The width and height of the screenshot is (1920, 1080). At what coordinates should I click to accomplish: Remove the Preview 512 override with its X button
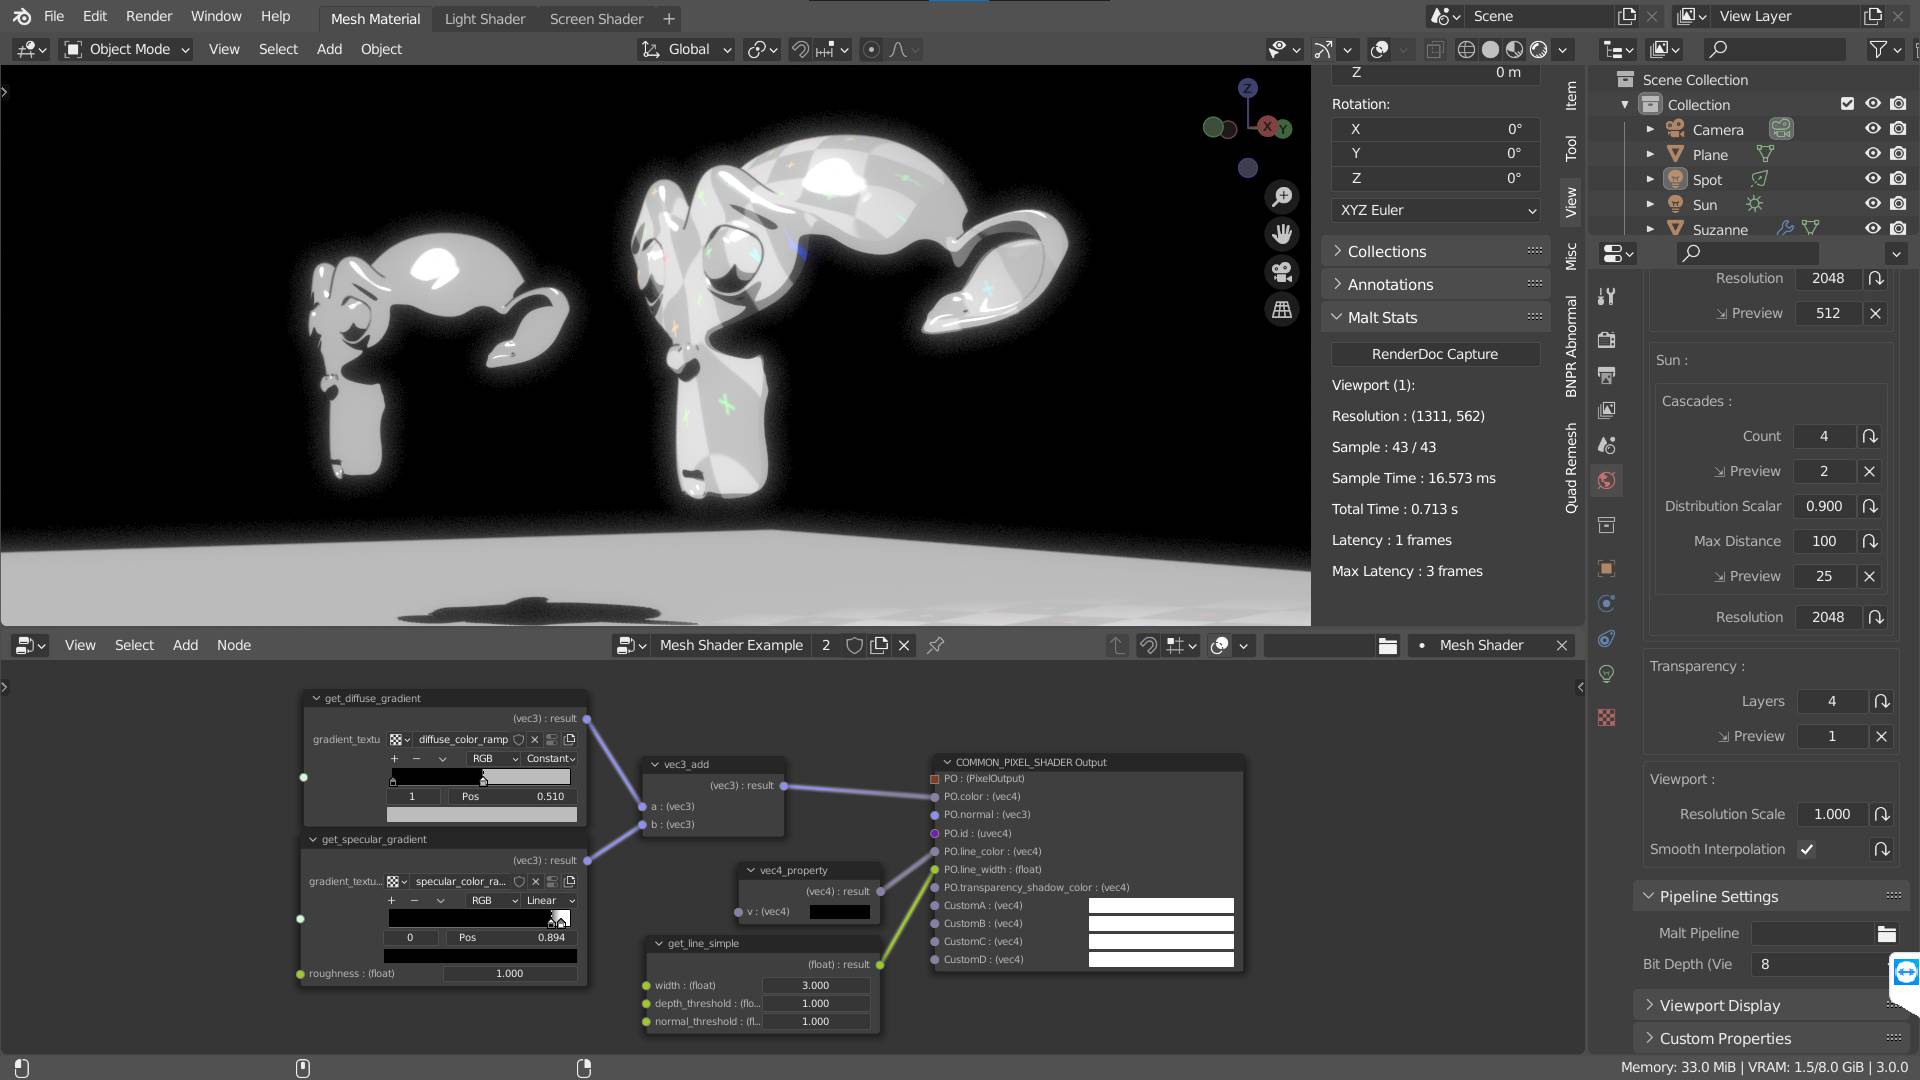pyautogui.click(x=1875, y=313)
